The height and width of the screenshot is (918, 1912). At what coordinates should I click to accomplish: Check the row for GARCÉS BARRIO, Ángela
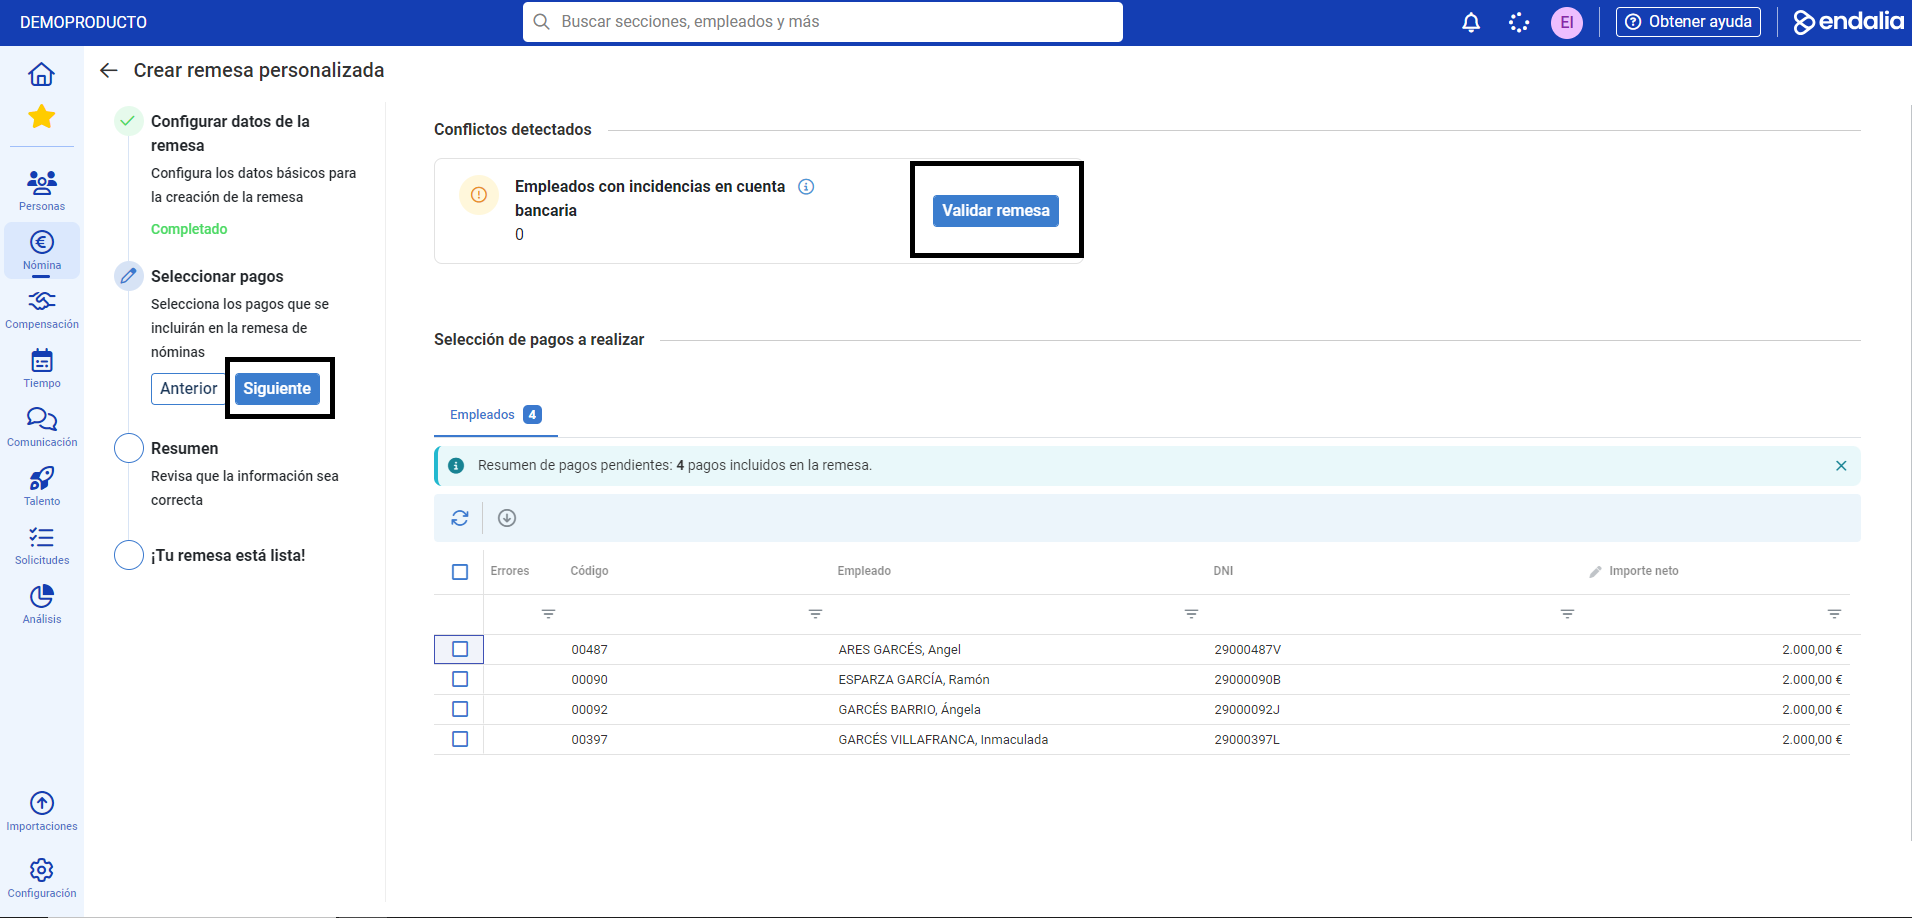pyautogui.click(x=460, y=709)
